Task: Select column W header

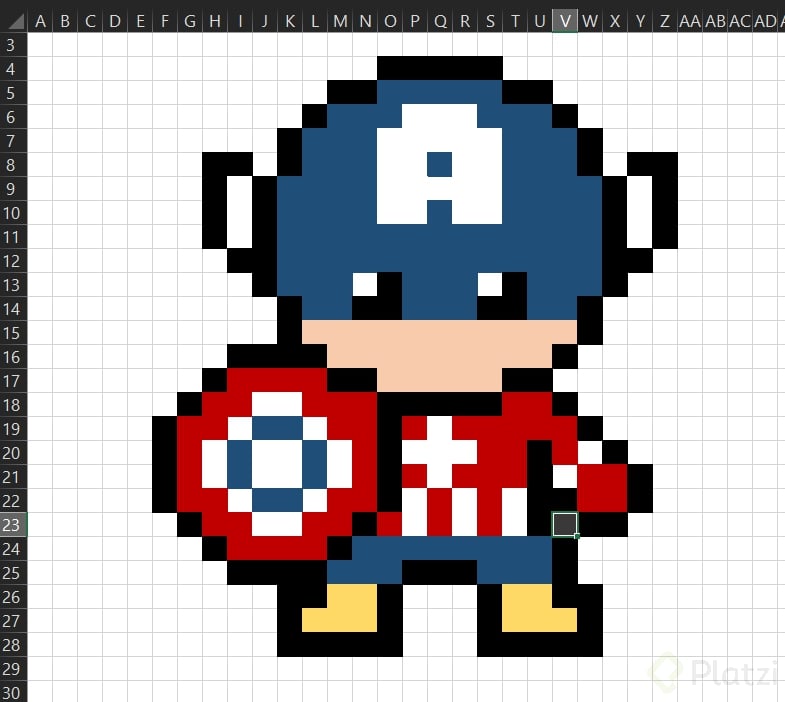Action: pyautogui.click(x=590, y=22)
